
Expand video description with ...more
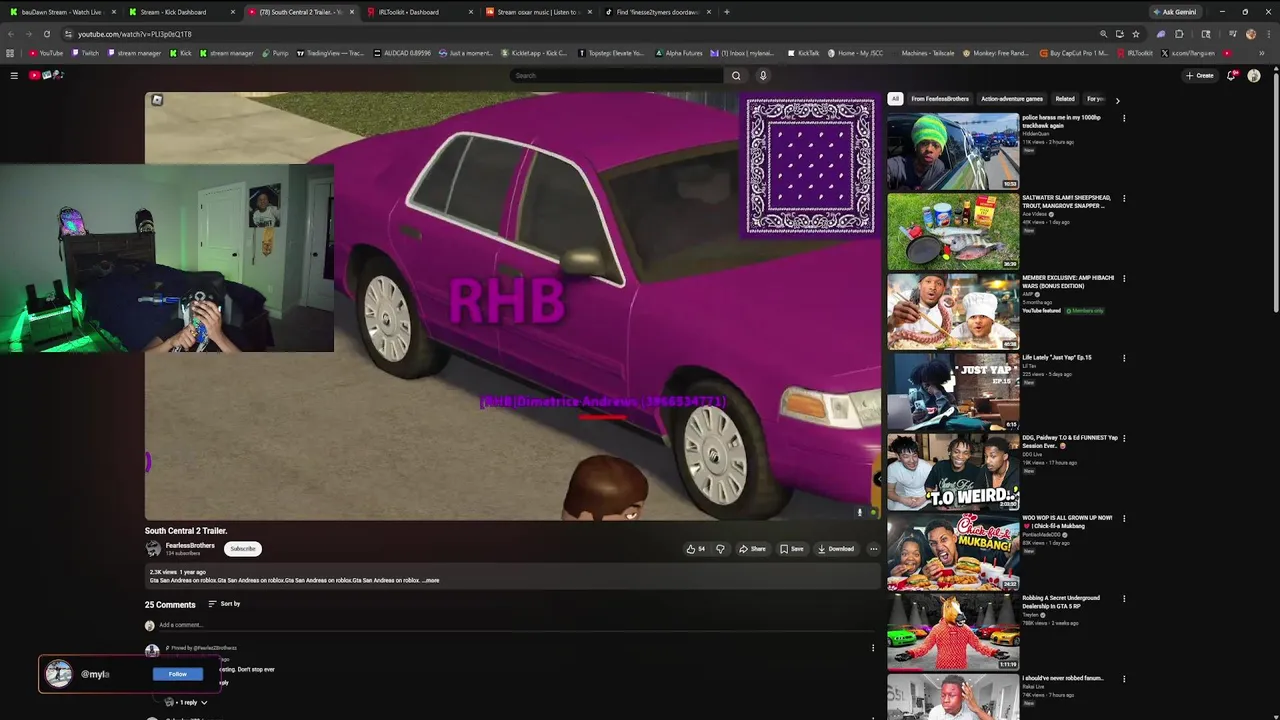tap(431, 580)
